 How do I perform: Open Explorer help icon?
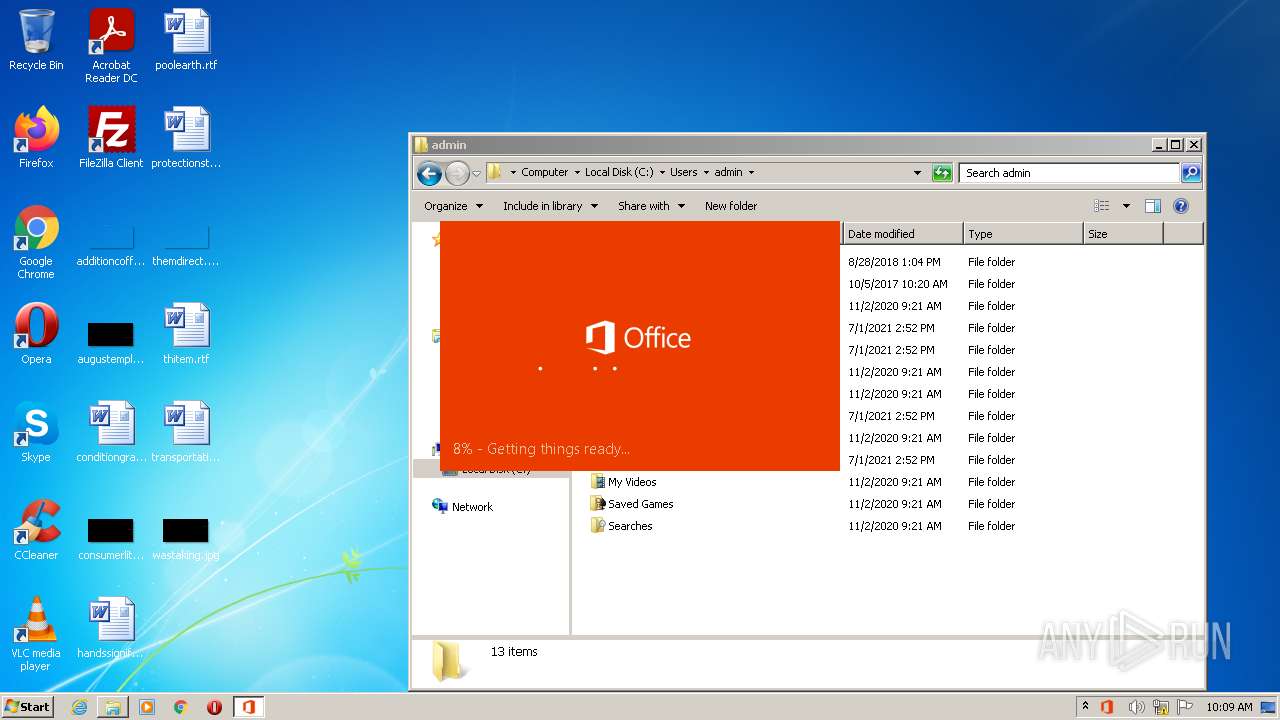tap(1181, 206)
